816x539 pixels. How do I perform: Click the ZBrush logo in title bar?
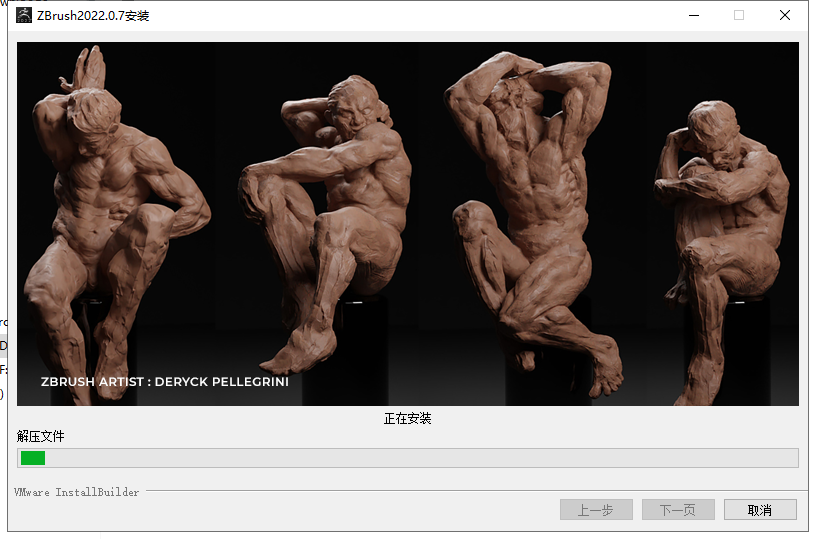tap(22, 15)
